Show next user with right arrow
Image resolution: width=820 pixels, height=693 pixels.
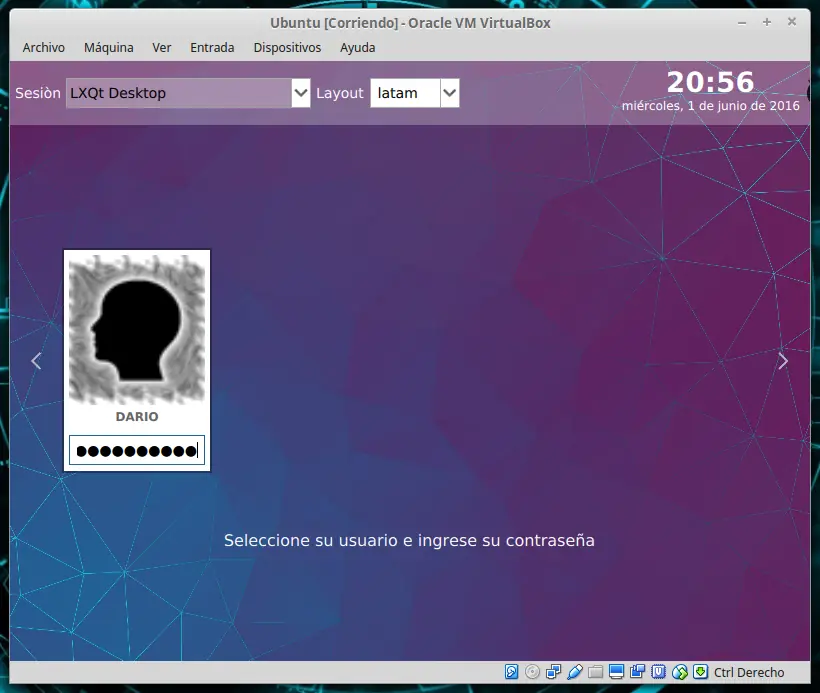pyautogui.click(x=783, y=361)
